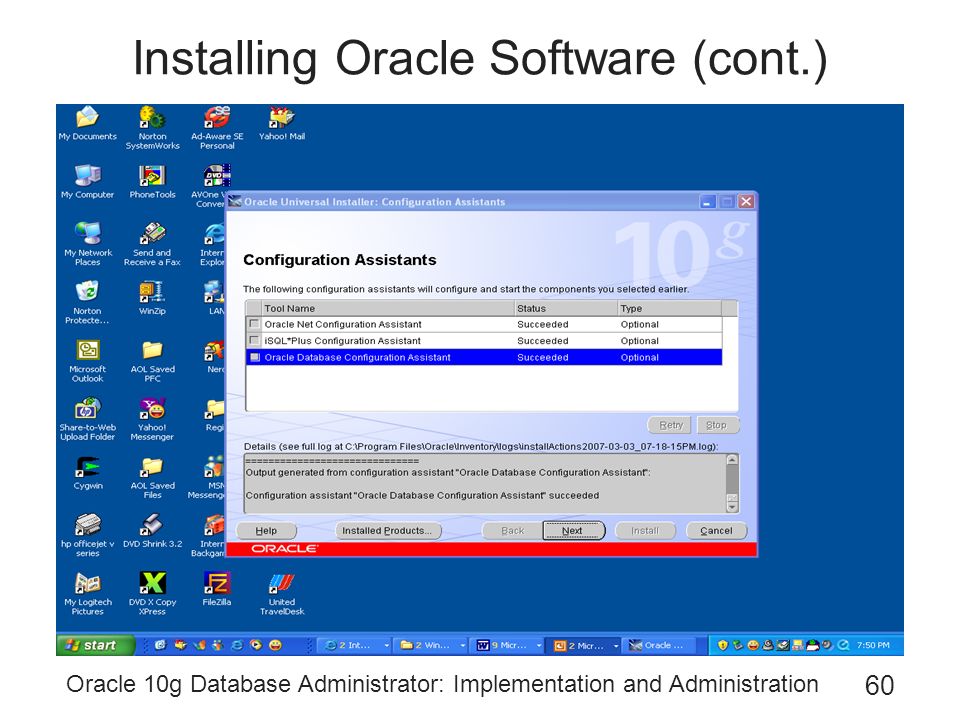
Task: Tick the iSQL*Plus Configuration Assistant checkbox
Action: click(x=254, y=340)
